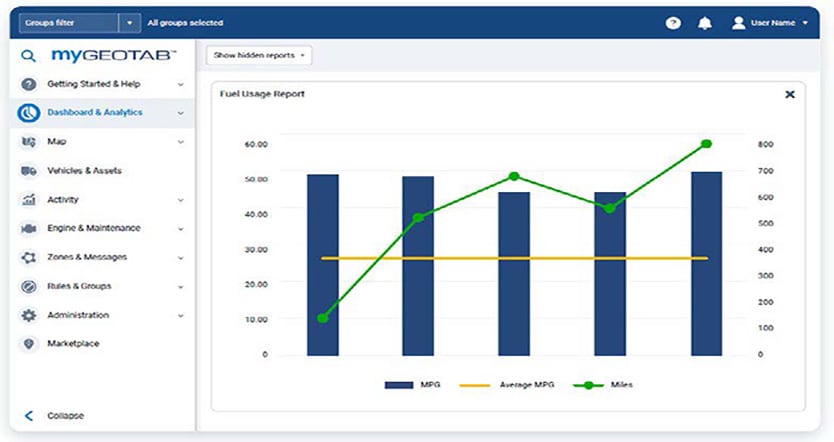Open Show hidden reports dropdown

pos(259,55)
